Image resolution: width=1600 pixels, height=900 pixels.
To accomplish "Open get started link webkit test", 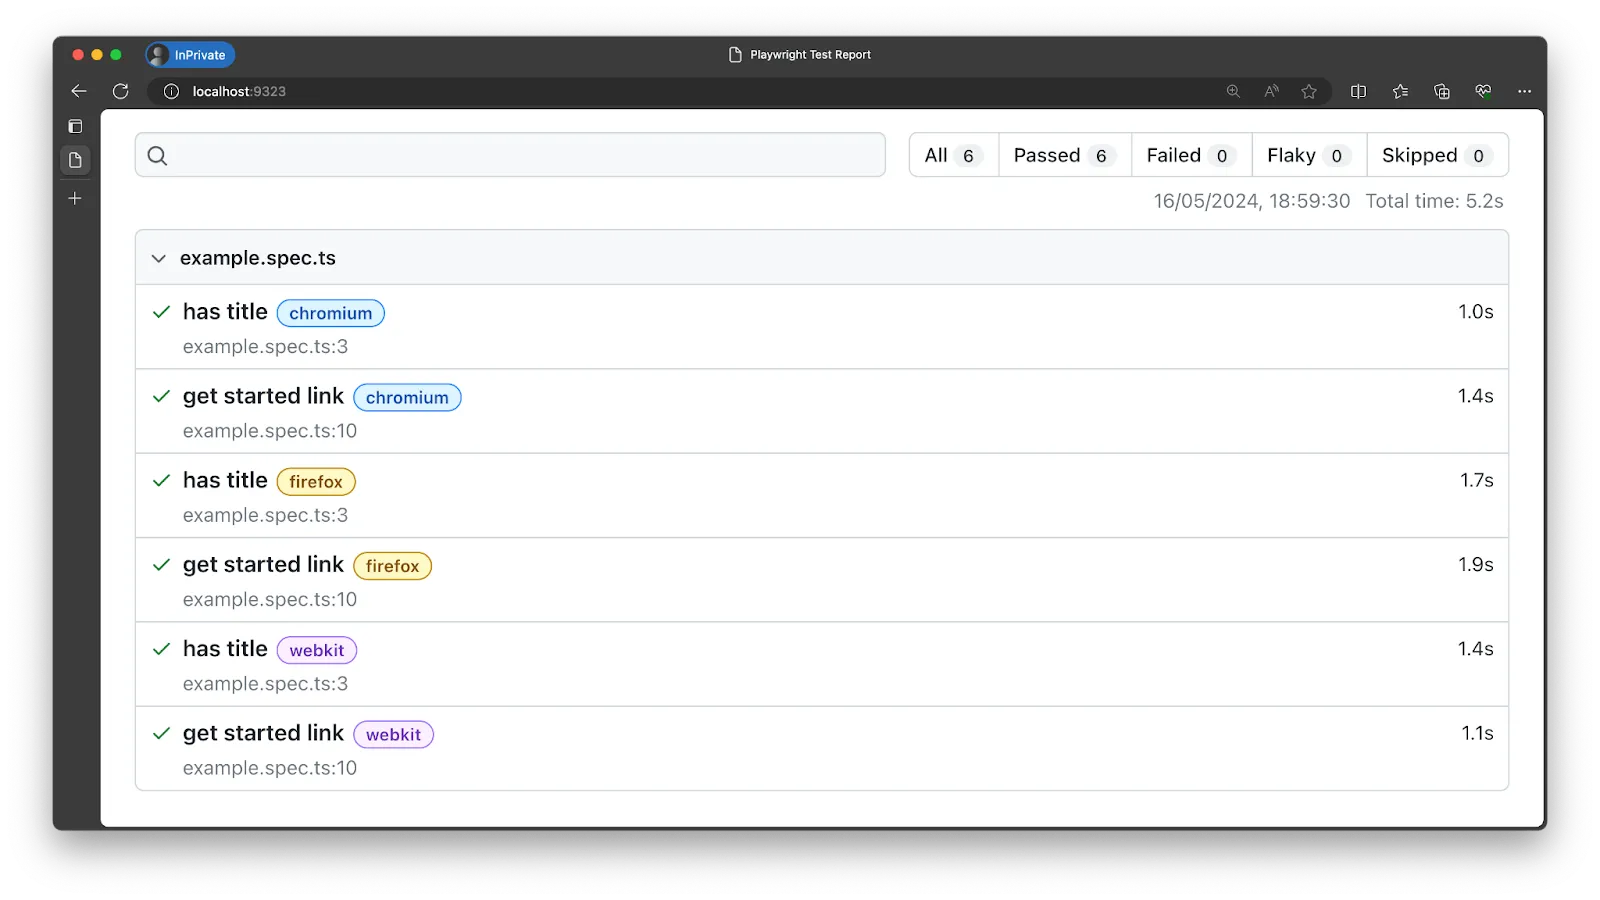I will coord(263,733).
